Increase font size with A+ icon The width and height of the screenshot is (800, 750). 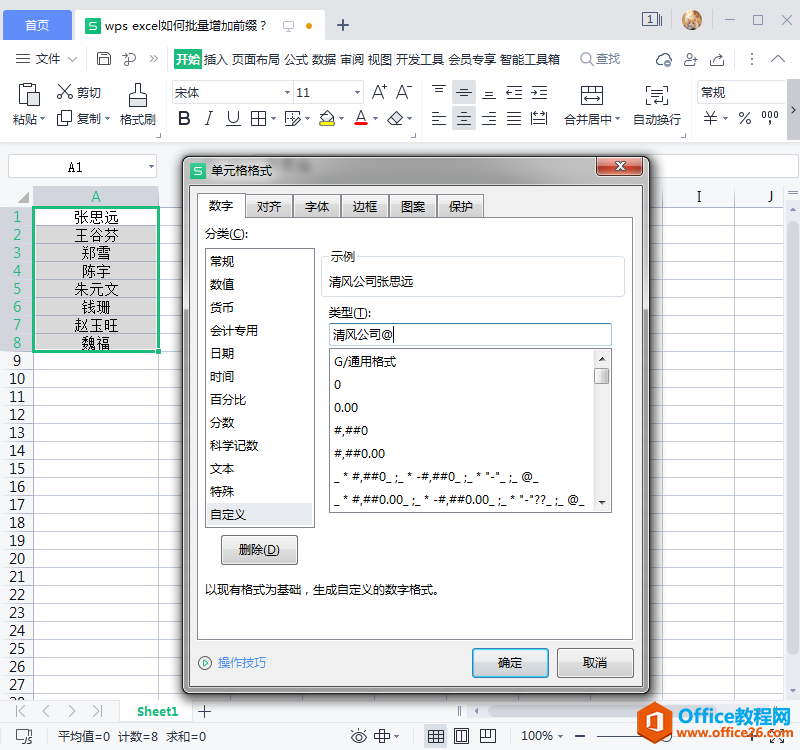pos(379,92)
